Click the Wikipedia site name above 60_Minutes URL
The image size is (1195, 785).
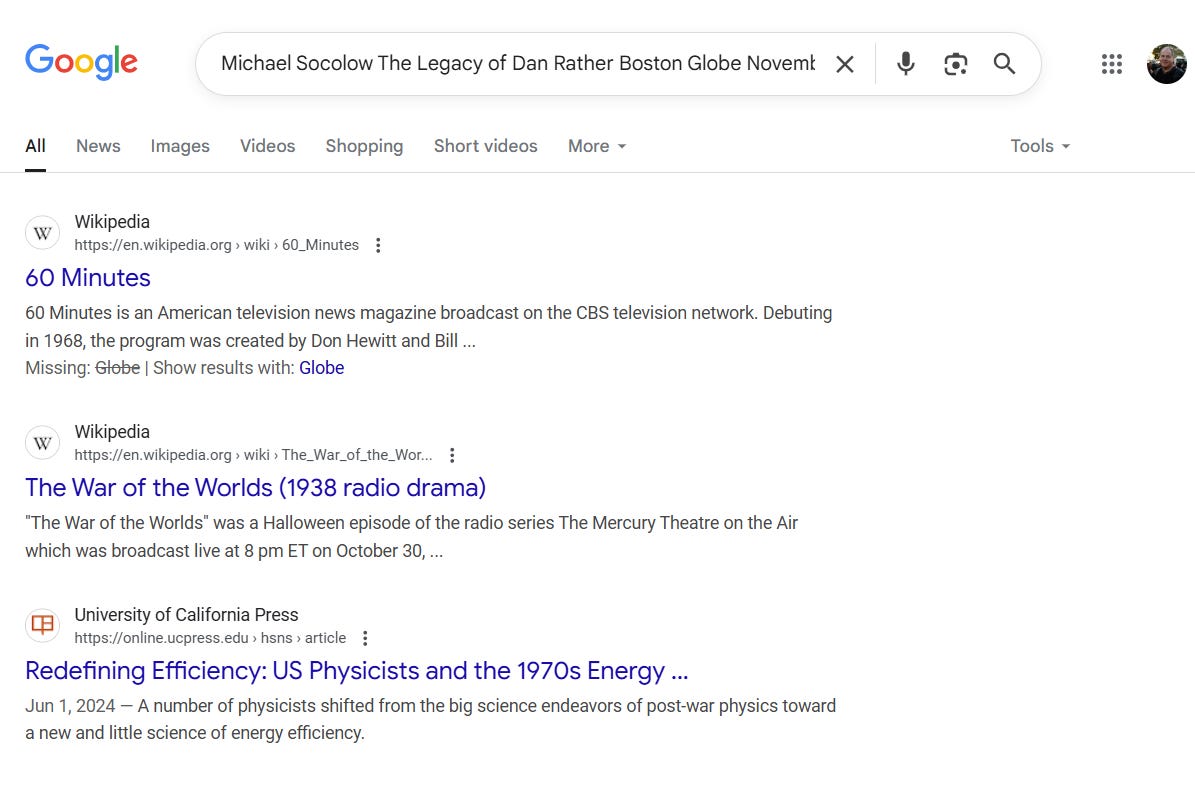coord(112,222)
